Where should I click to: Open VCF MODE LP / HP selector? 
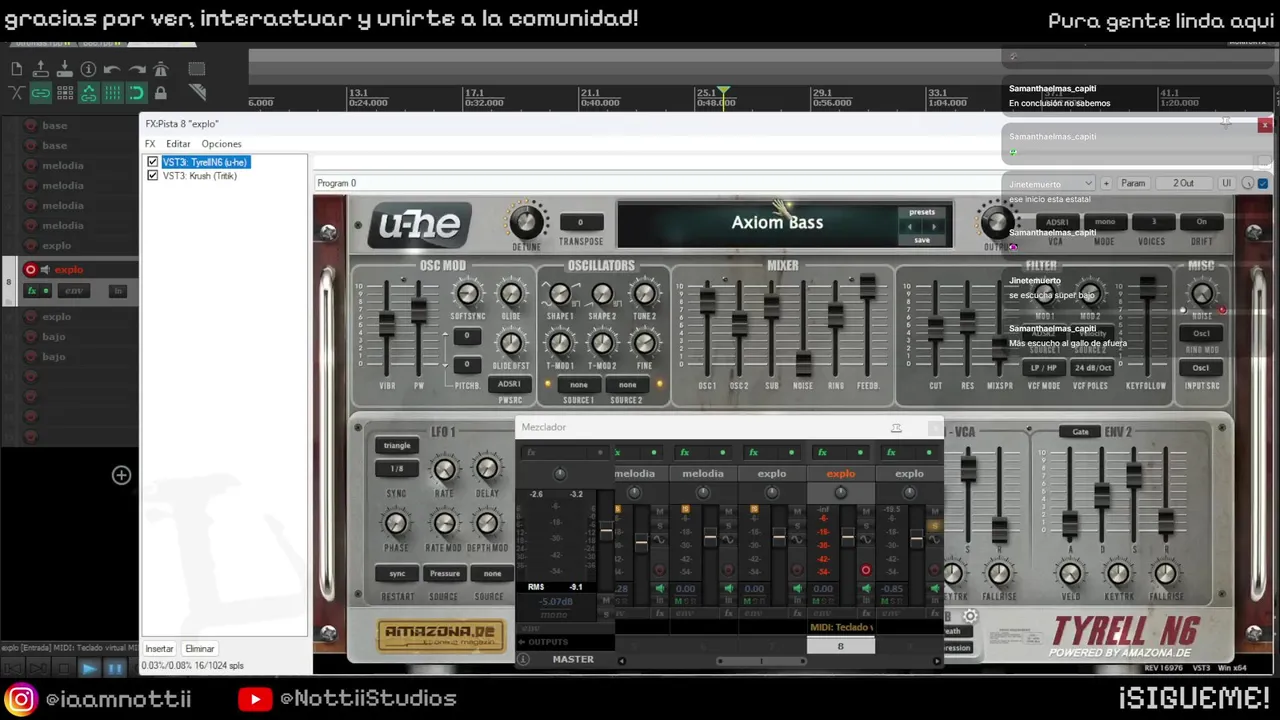pos(1044,368)
